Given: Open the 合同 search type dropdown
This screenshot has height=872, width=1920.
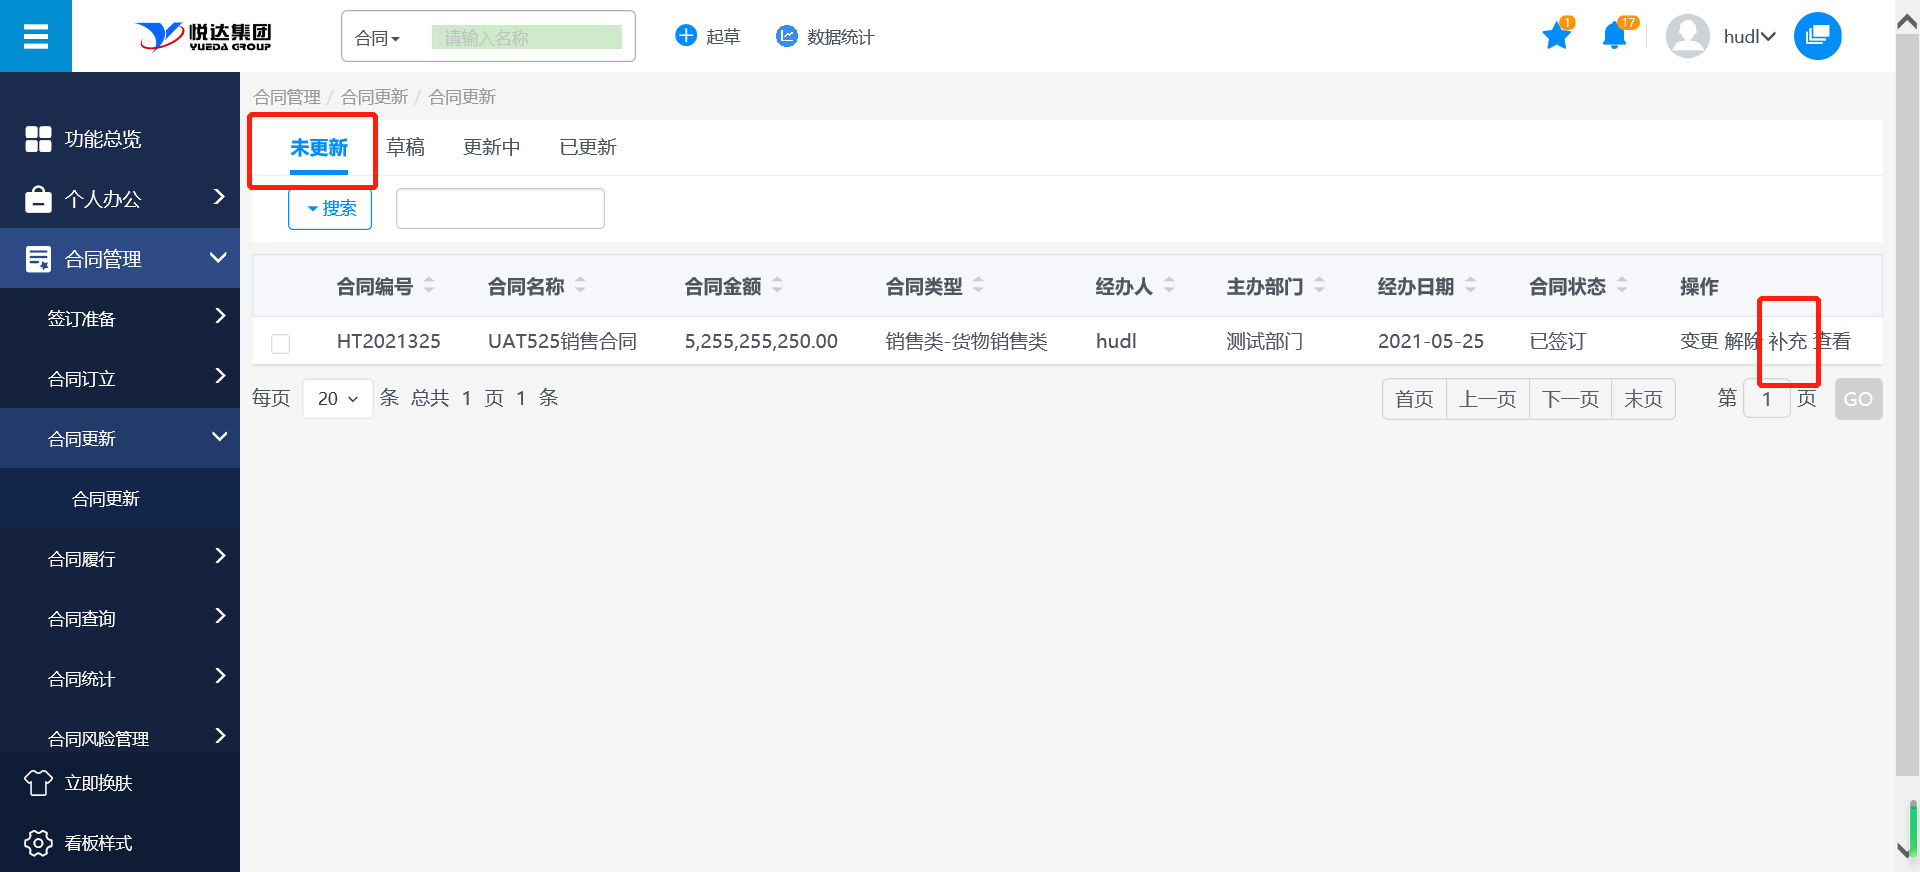Looking at the screenshot, I should 378,38.
